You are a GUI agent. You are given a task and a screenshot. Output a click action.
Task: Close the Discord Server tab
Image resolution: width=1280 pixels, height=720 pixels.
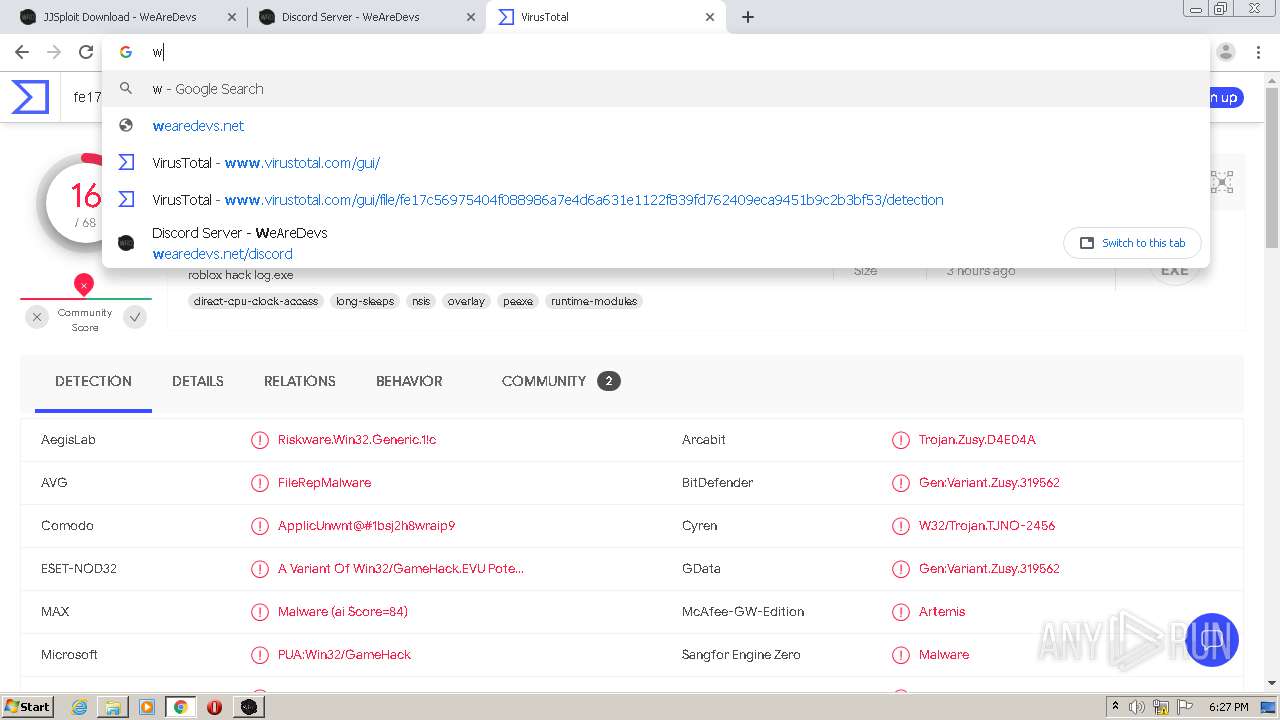(x=471, y=17)
